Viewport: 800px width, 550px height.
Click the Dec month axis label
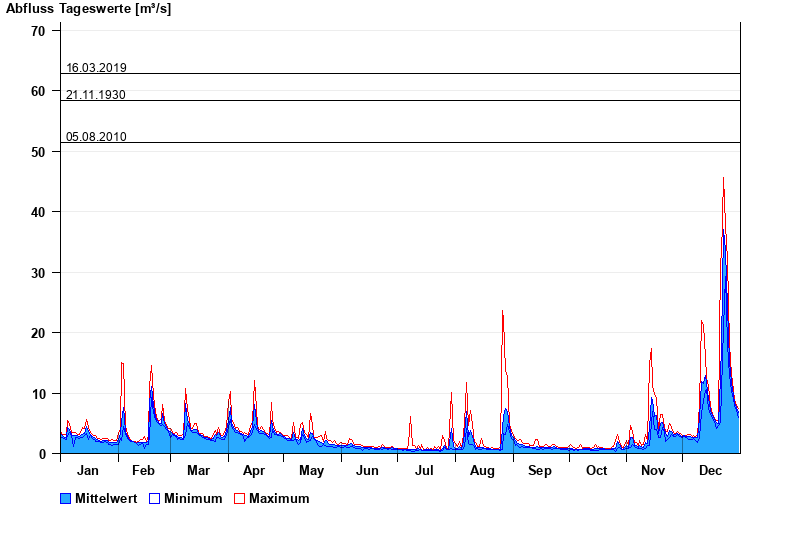pos(710,471)
